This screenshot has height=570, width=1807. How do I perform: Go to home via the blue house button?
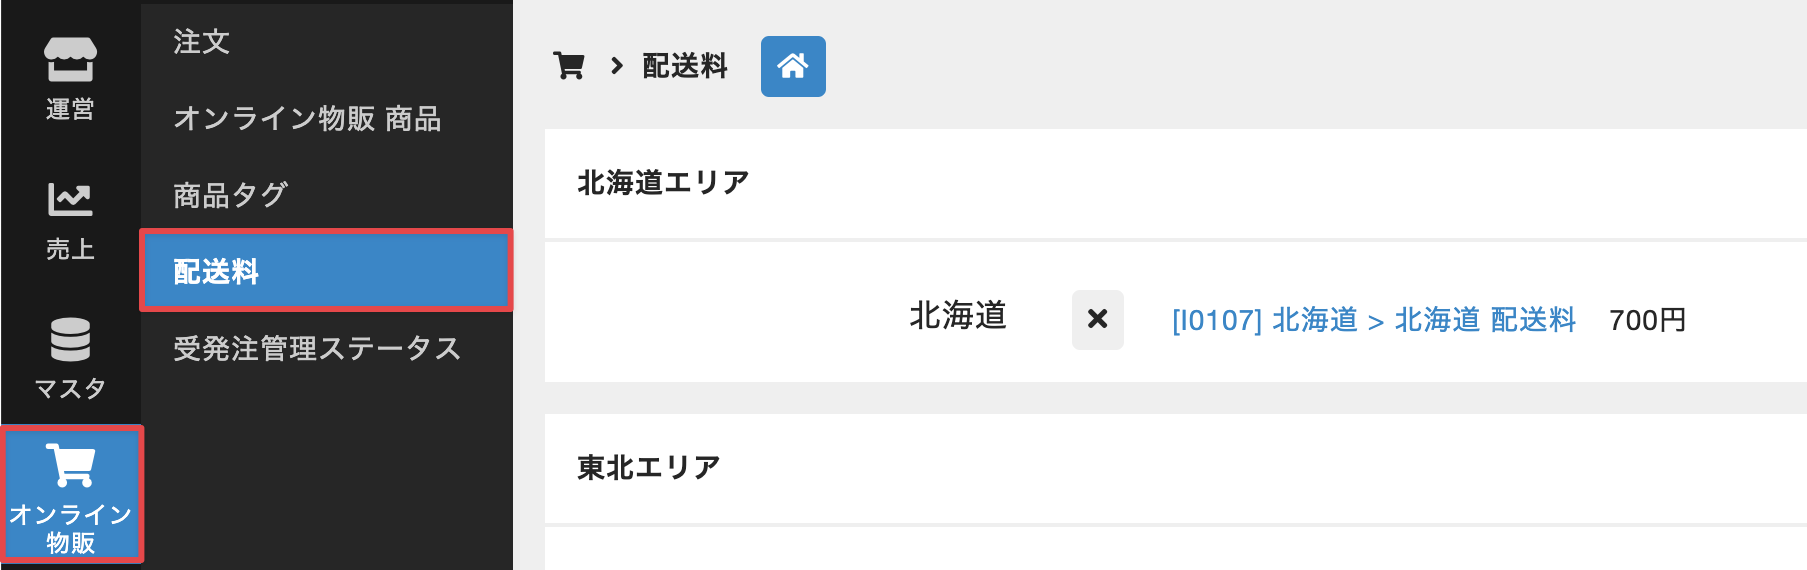point(793,66)
